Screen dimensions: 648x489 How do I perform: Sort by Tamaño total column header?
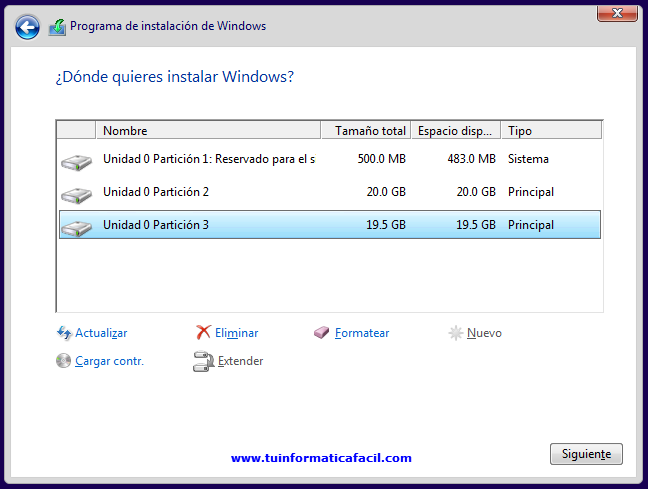point(365,131)
